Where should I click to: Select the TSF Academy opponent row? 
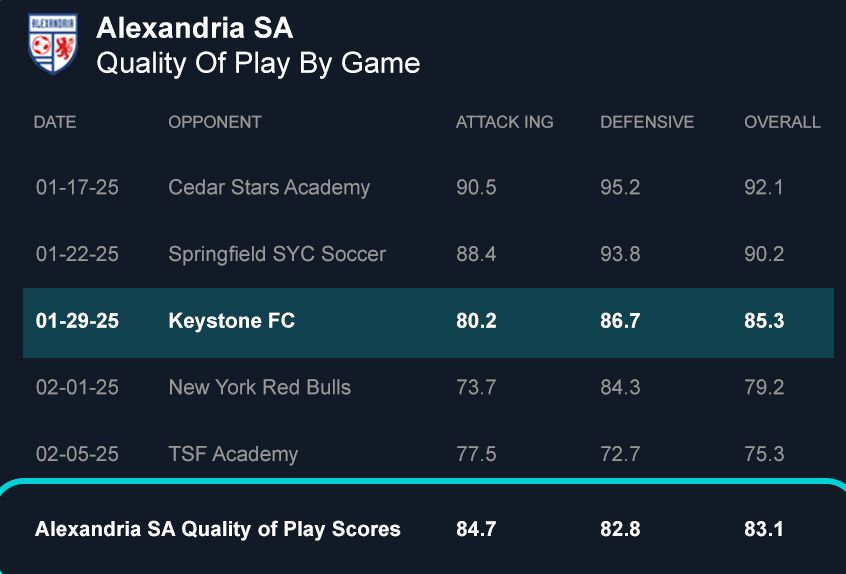[233, 454]
